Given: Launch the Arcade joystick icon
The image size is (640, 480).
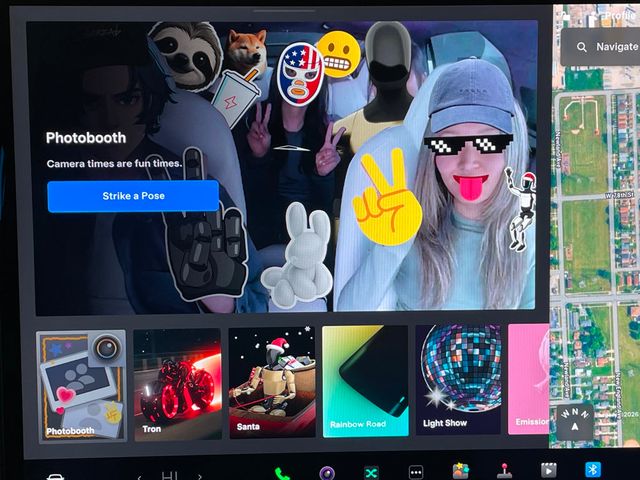Looking at the screenshot, I should click(504, 471).
